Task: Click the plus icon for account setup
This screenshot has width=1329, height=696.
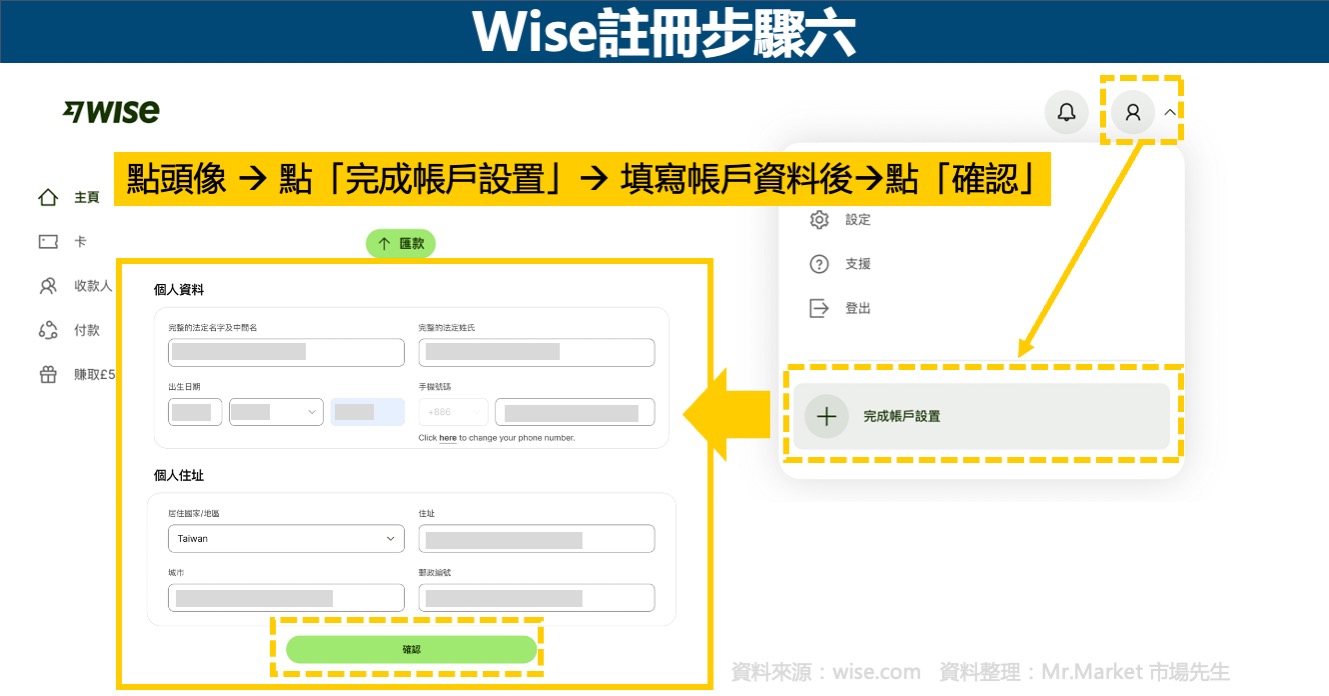Action: [x=826, y=416]
